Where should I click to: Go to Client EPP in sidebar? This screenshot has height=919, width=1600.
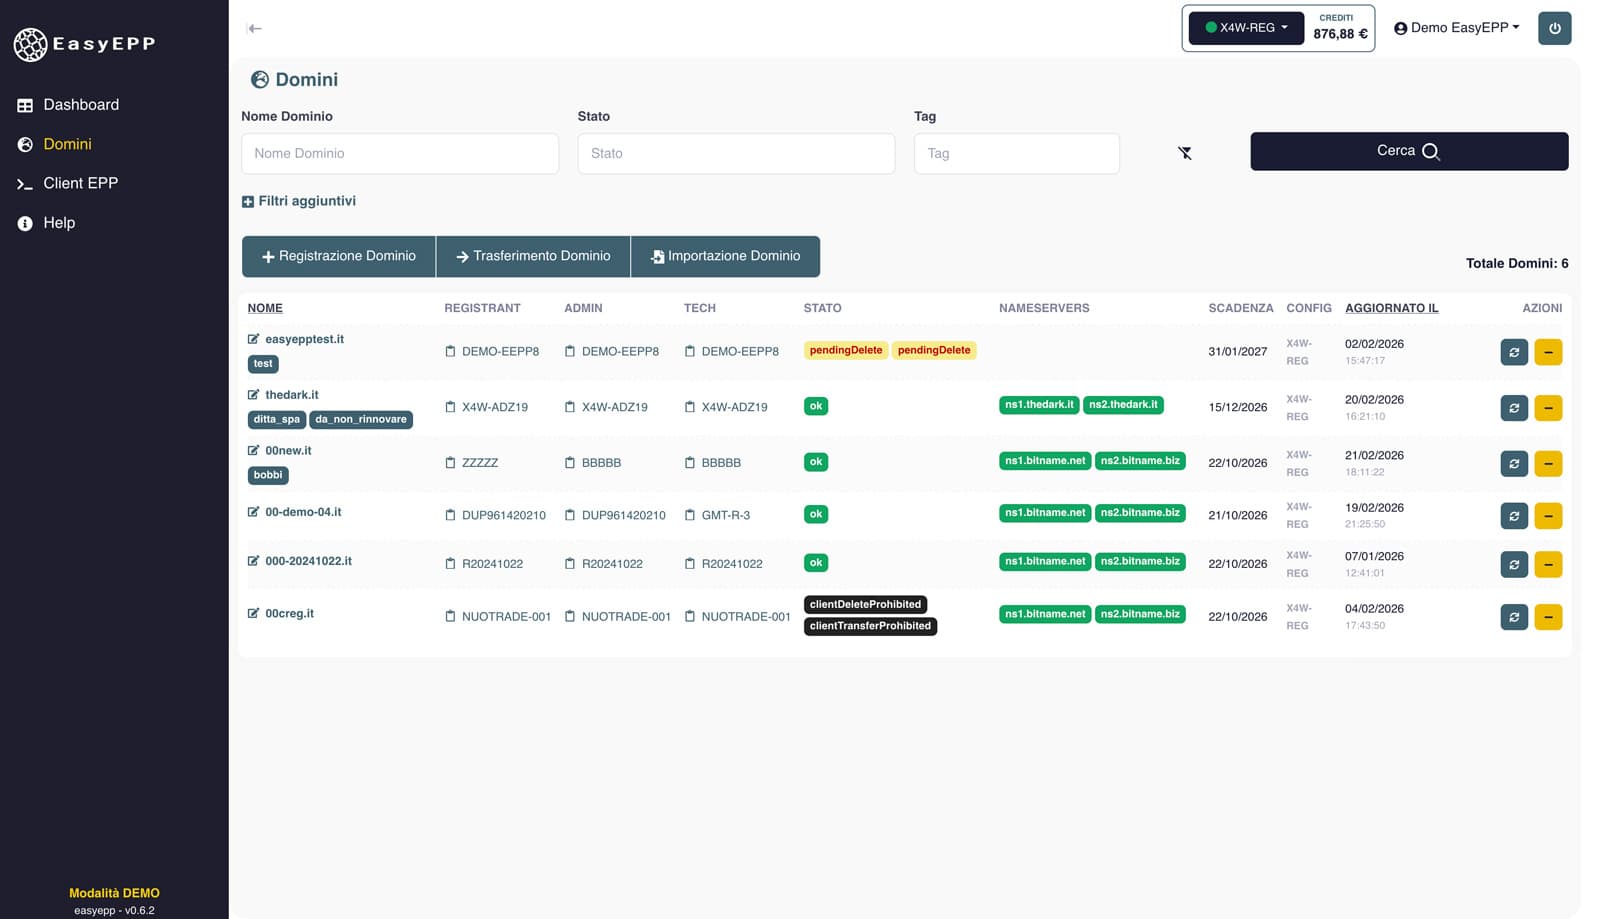(80, 183)
